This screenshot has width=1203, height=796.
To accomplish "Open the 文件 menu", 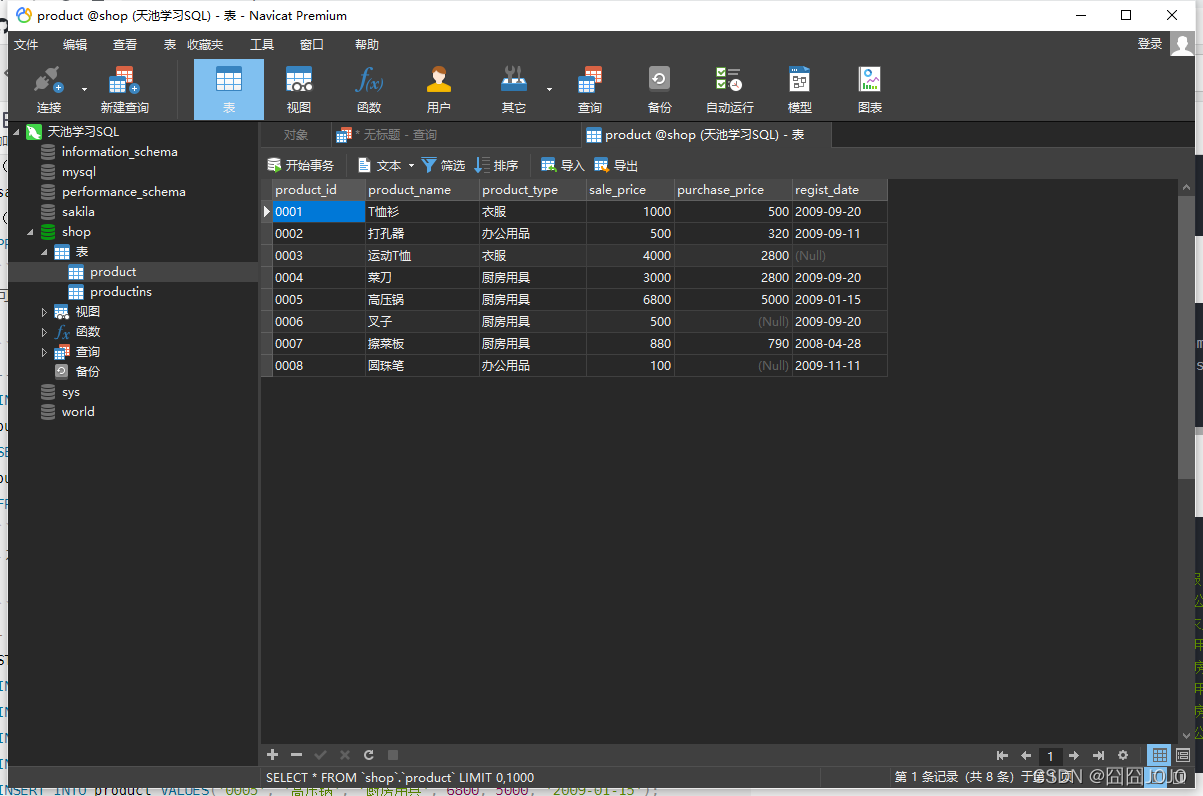I will (x=26, y=45).
